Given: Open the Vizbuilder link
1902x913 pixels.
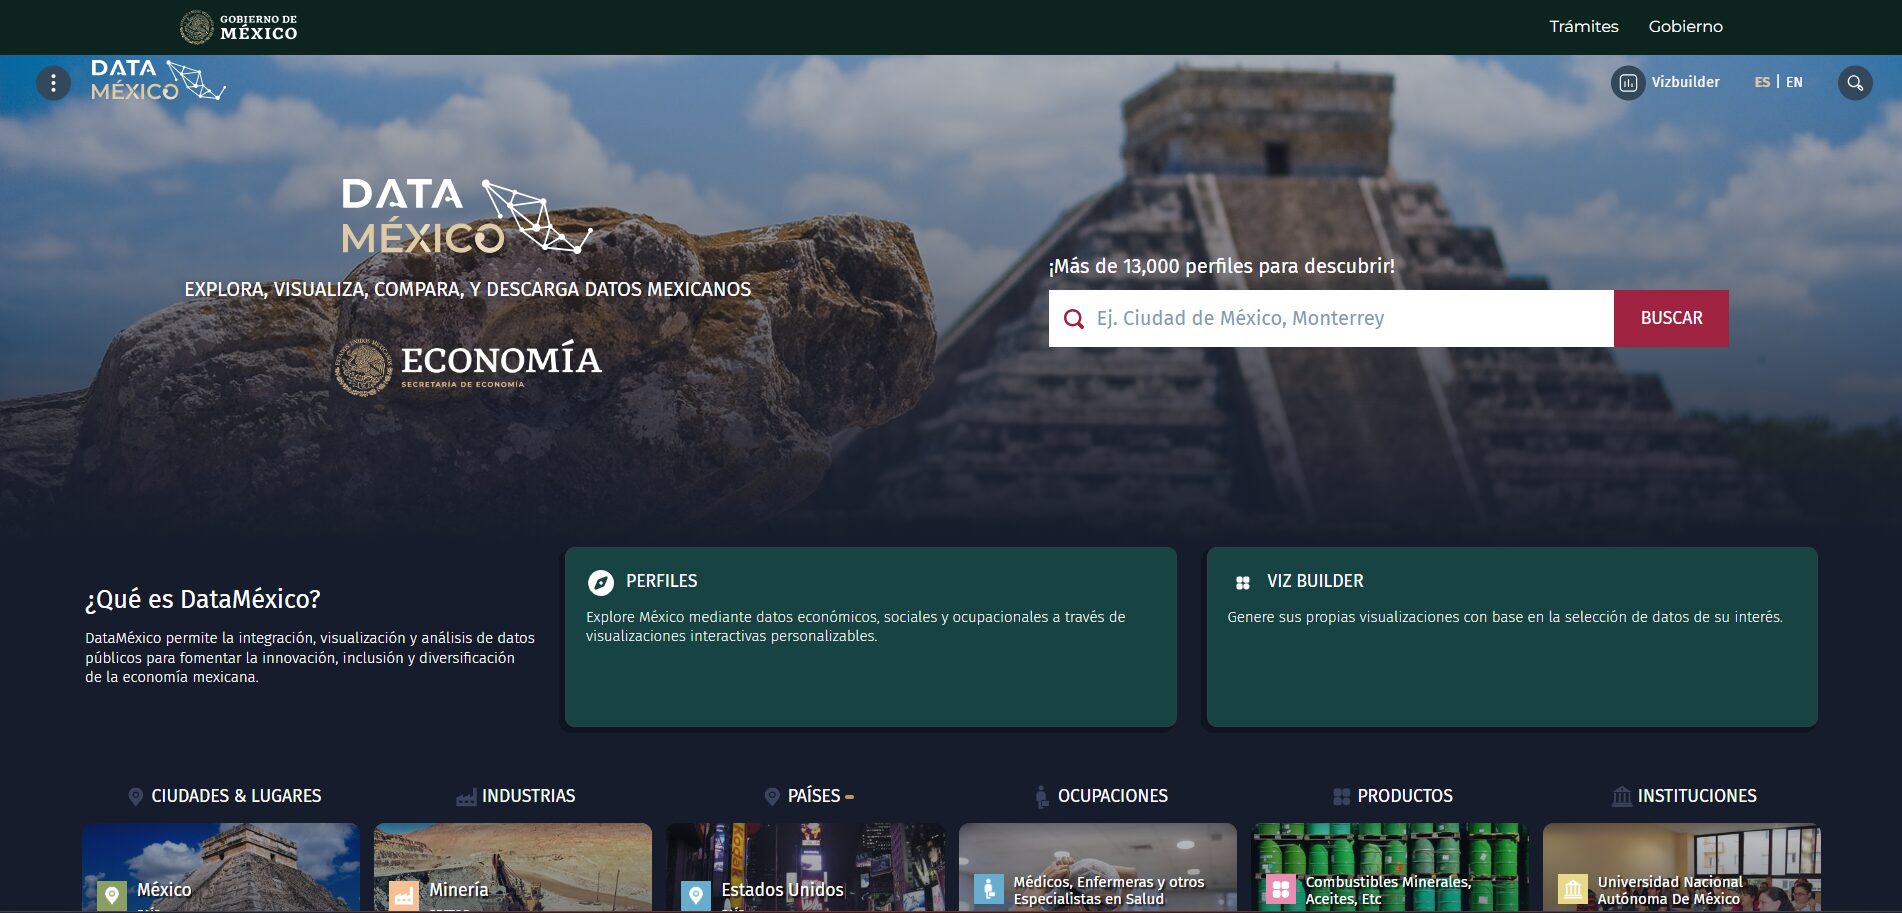Looking at the screenshot, I should point(1685,83).
